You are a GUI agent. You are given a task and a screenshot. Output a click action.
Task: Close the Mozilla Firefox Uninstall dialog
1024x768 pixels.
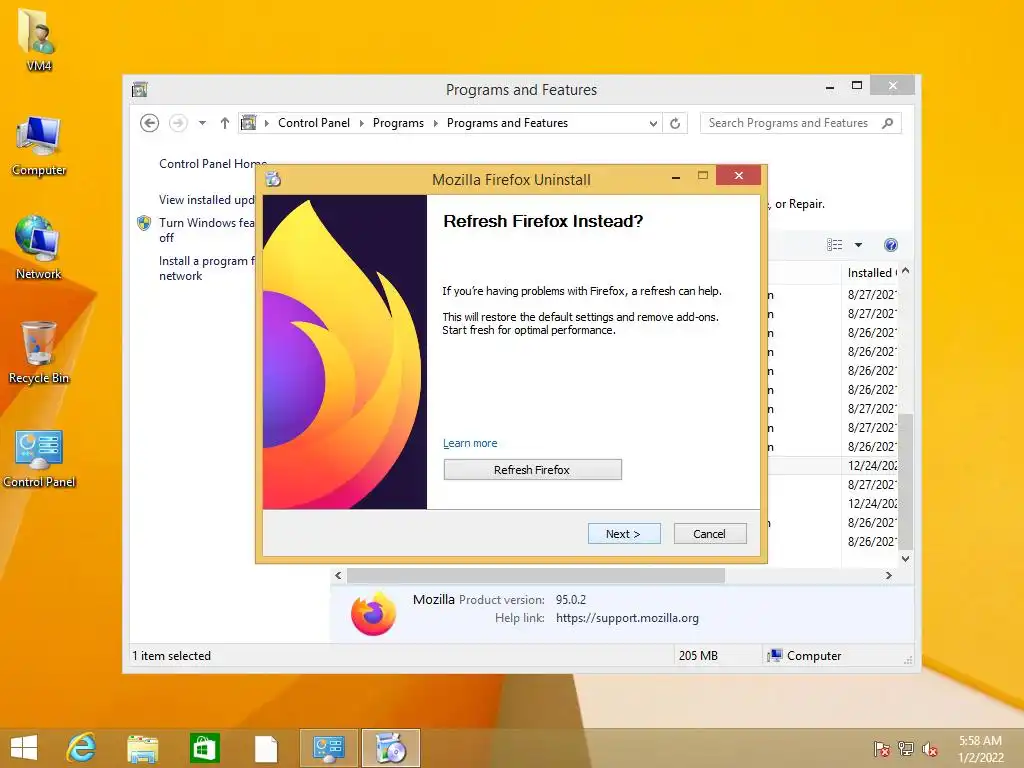coord(738,176)
